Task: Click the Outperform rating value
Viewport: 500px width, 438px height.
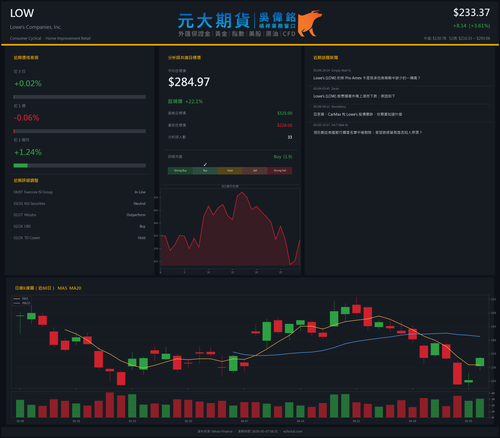Action: click(x=136, y=215)
